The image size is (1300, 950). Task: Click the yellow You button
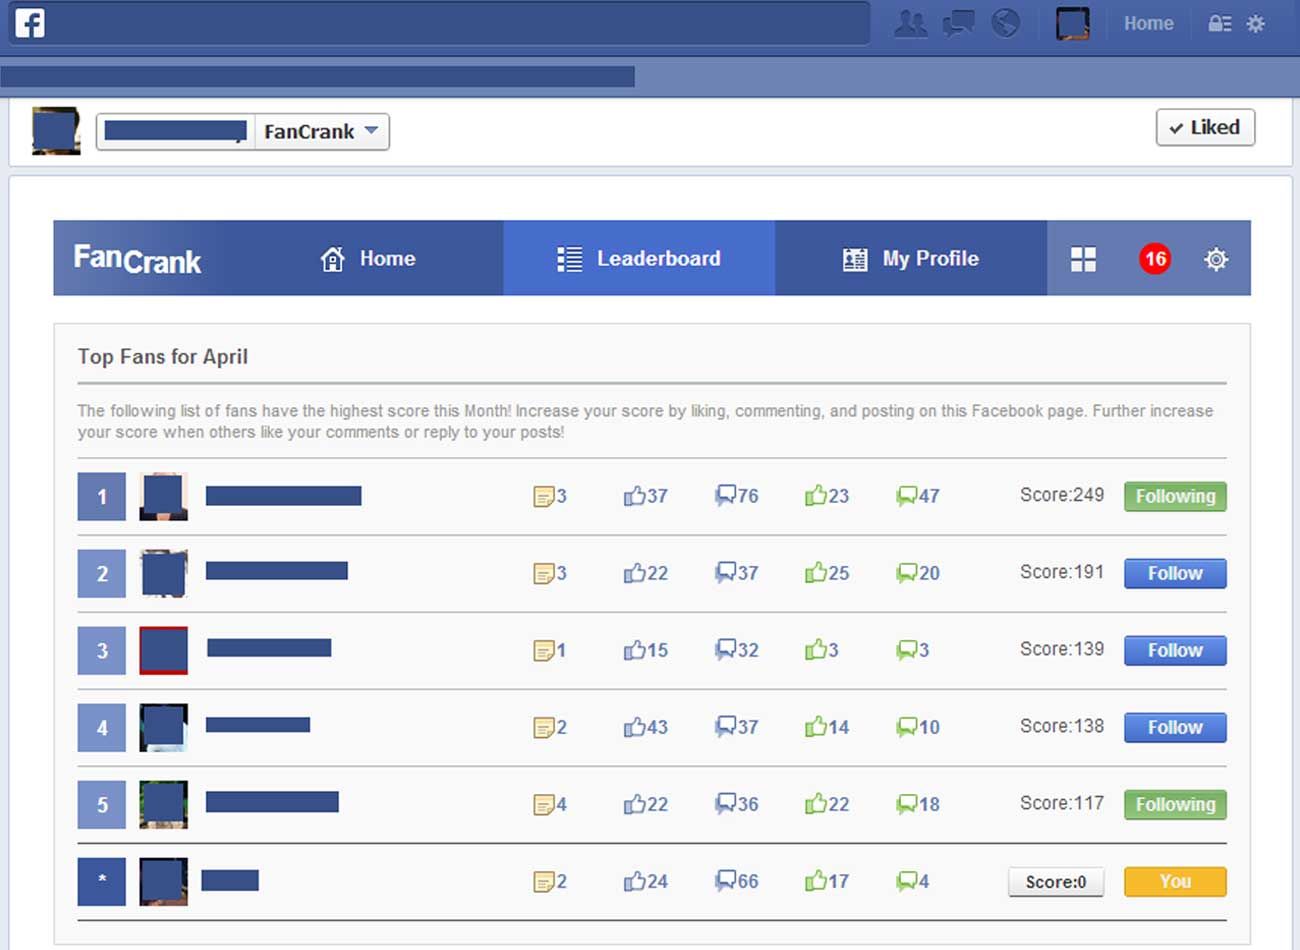click(1175, 881)
